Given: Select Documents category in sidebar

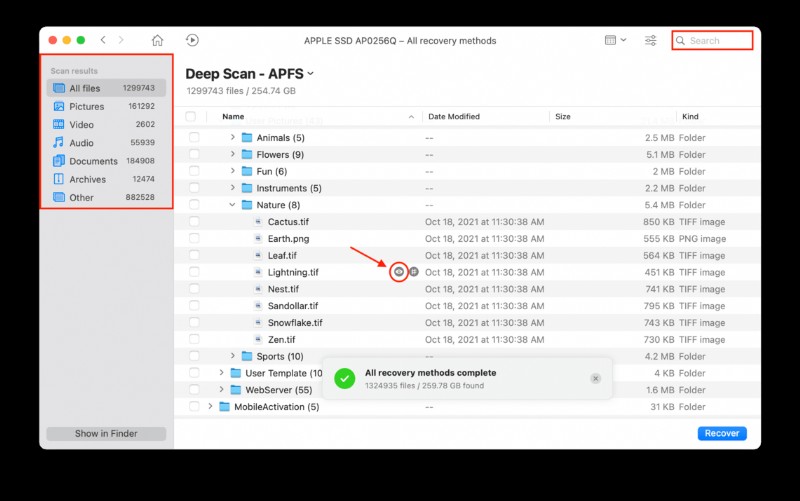Looking at the screenshot, I should 106,161.
